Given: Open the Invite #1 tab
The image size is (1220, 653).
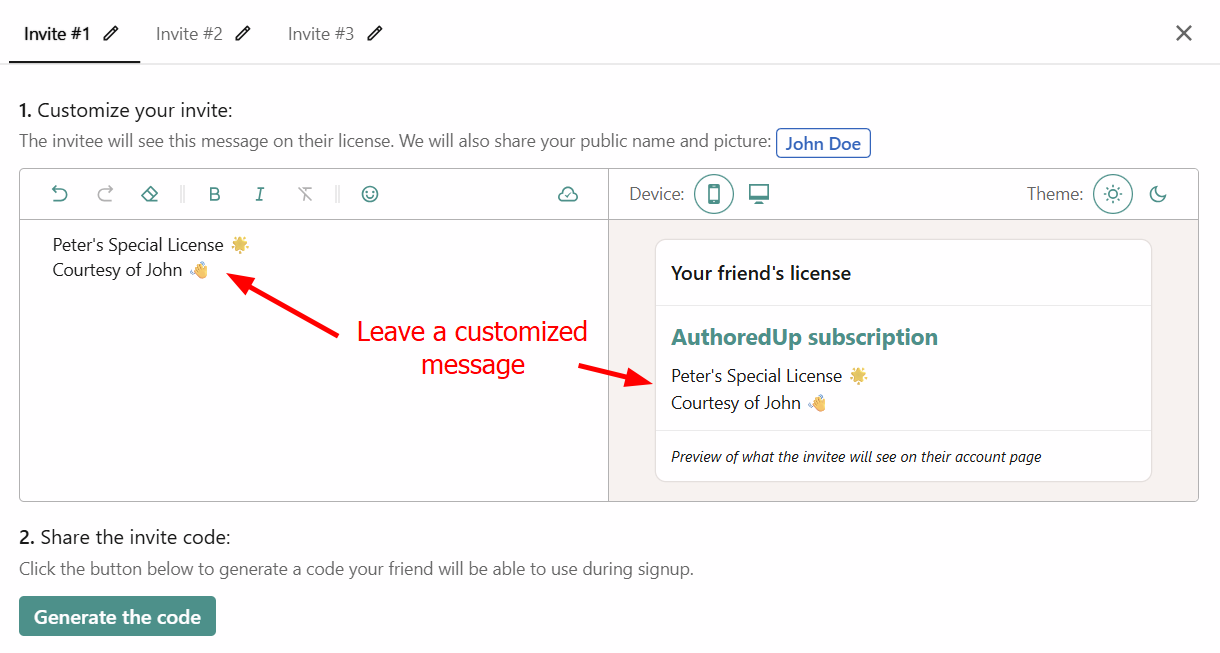Looking at the screenshot, I should coord(57,34).
